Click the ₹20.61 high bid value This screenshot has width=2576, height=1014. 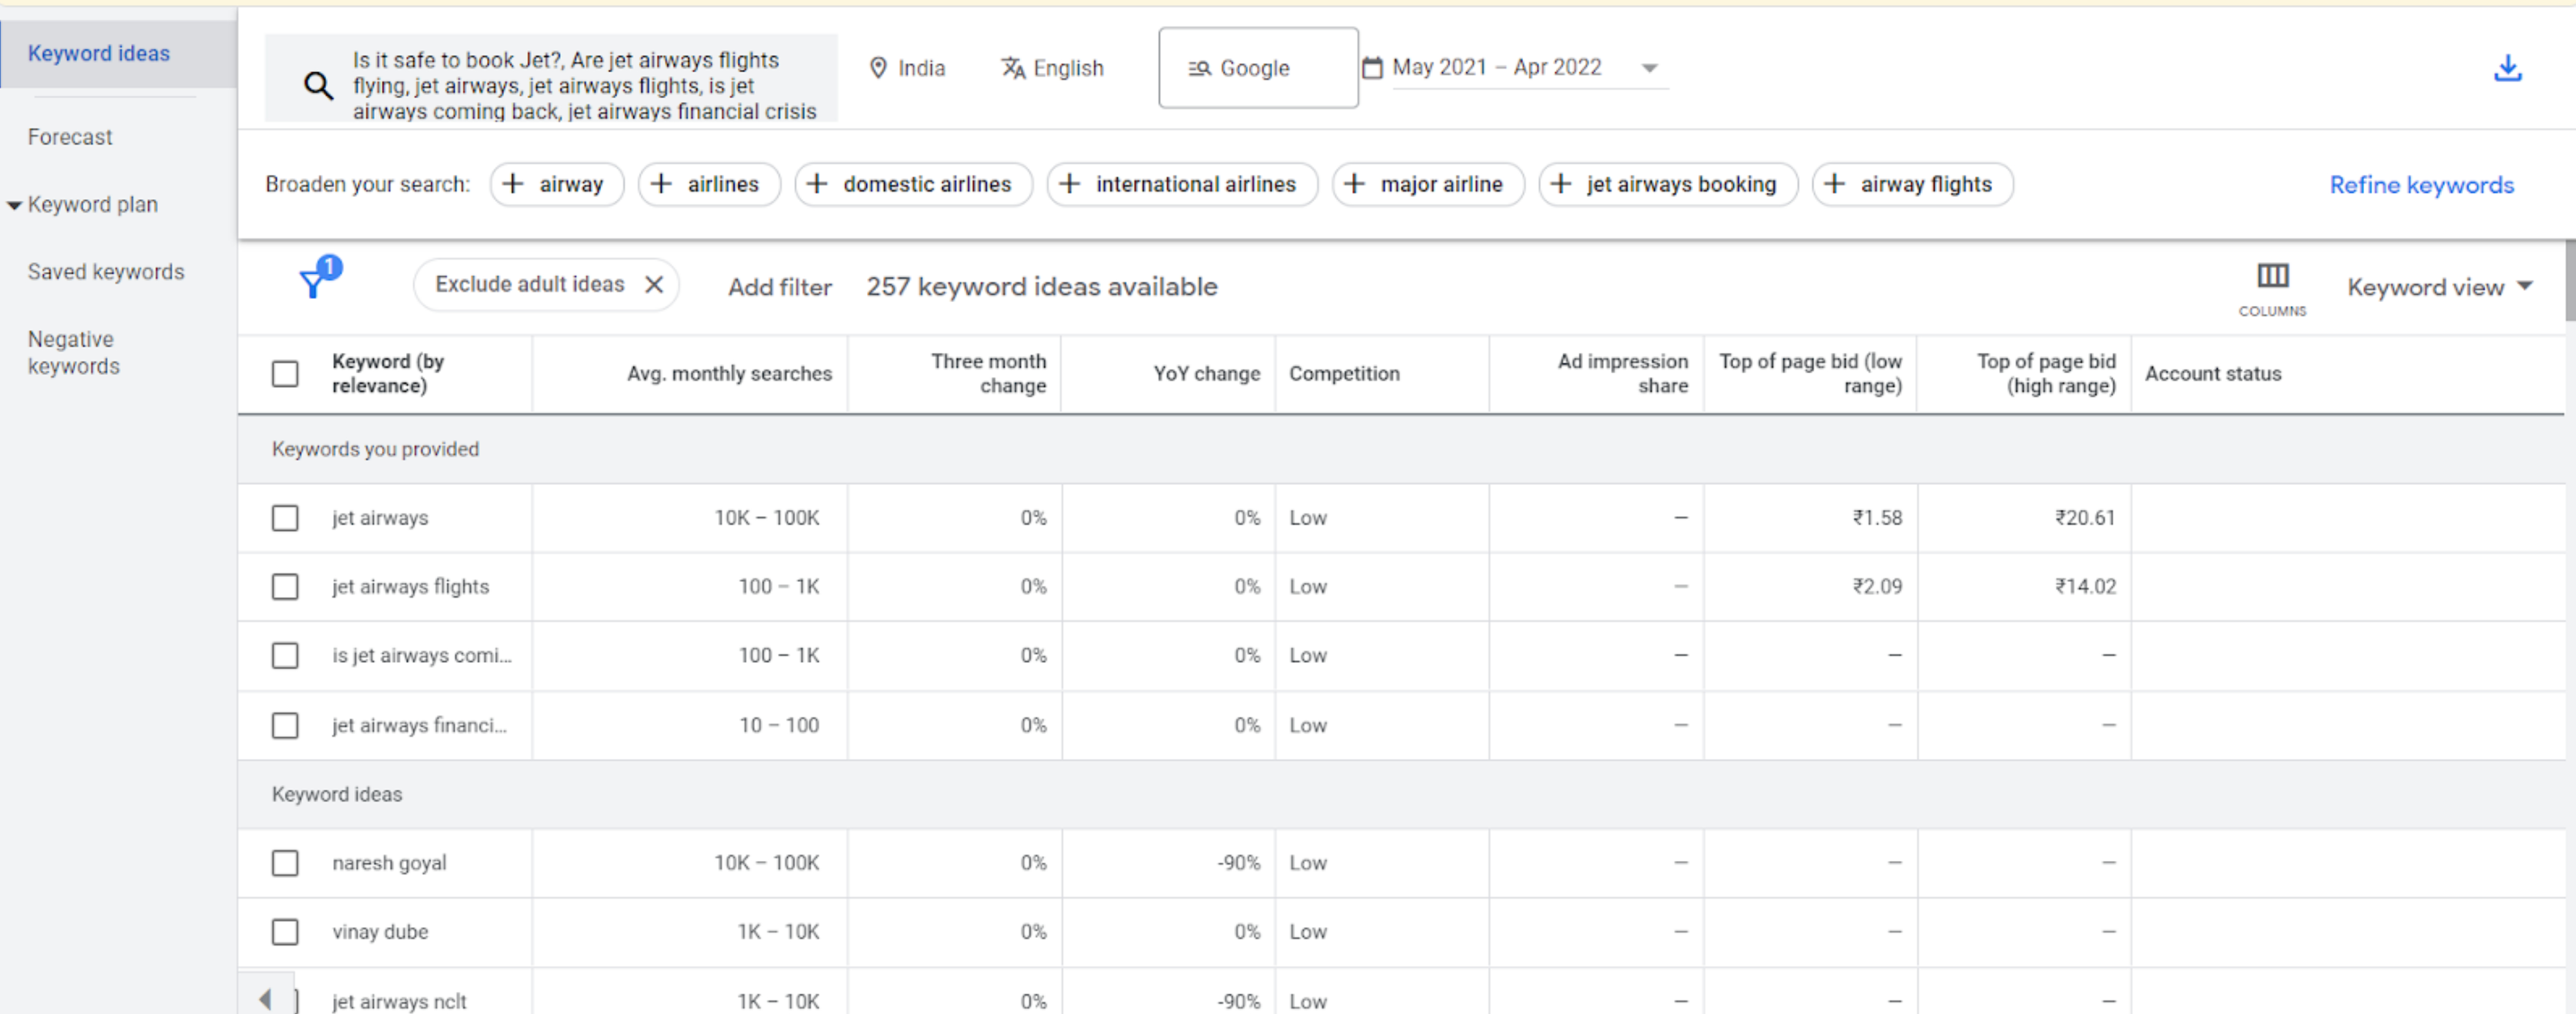(2085, 518)
